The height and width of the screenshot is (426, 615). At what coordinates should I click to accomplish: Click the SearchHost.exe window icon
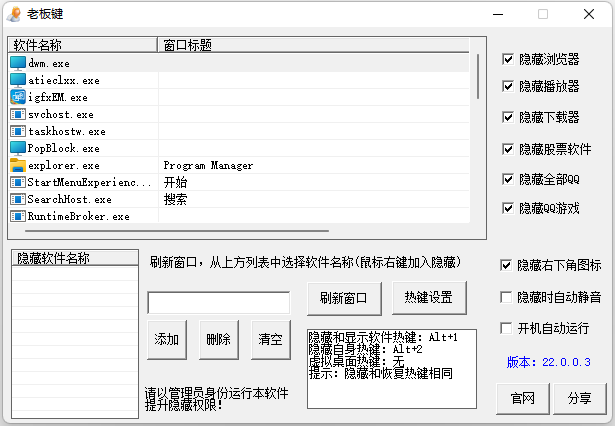[x=18, y=199]
